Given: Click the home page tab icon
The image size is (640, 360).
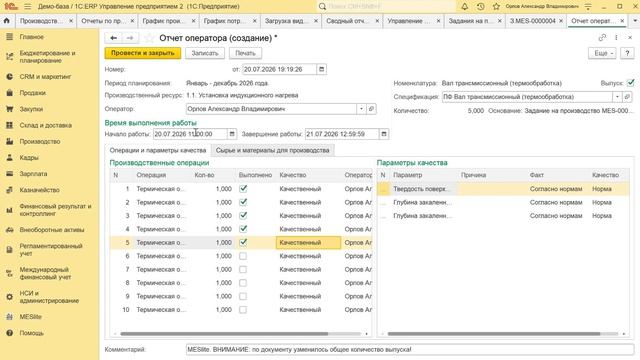Looking at the screenshot, I should pos(7,21).
